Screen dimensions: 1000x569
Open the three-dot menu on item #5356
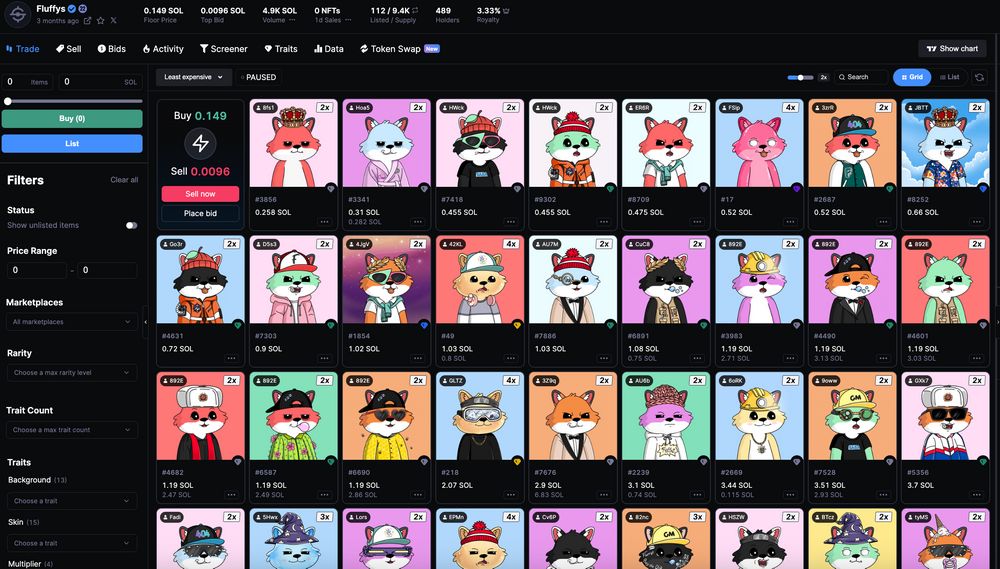(x=976, y=495)
